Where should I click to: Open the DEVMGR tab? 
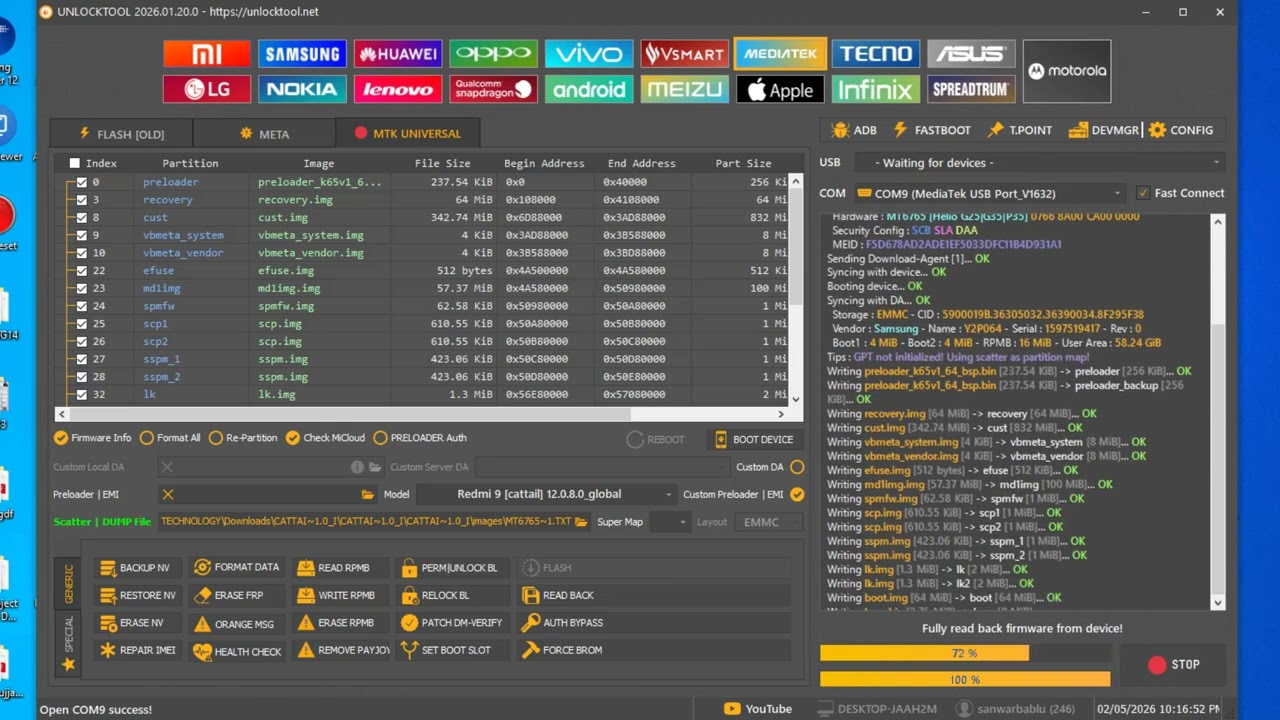coord(1104,130)
